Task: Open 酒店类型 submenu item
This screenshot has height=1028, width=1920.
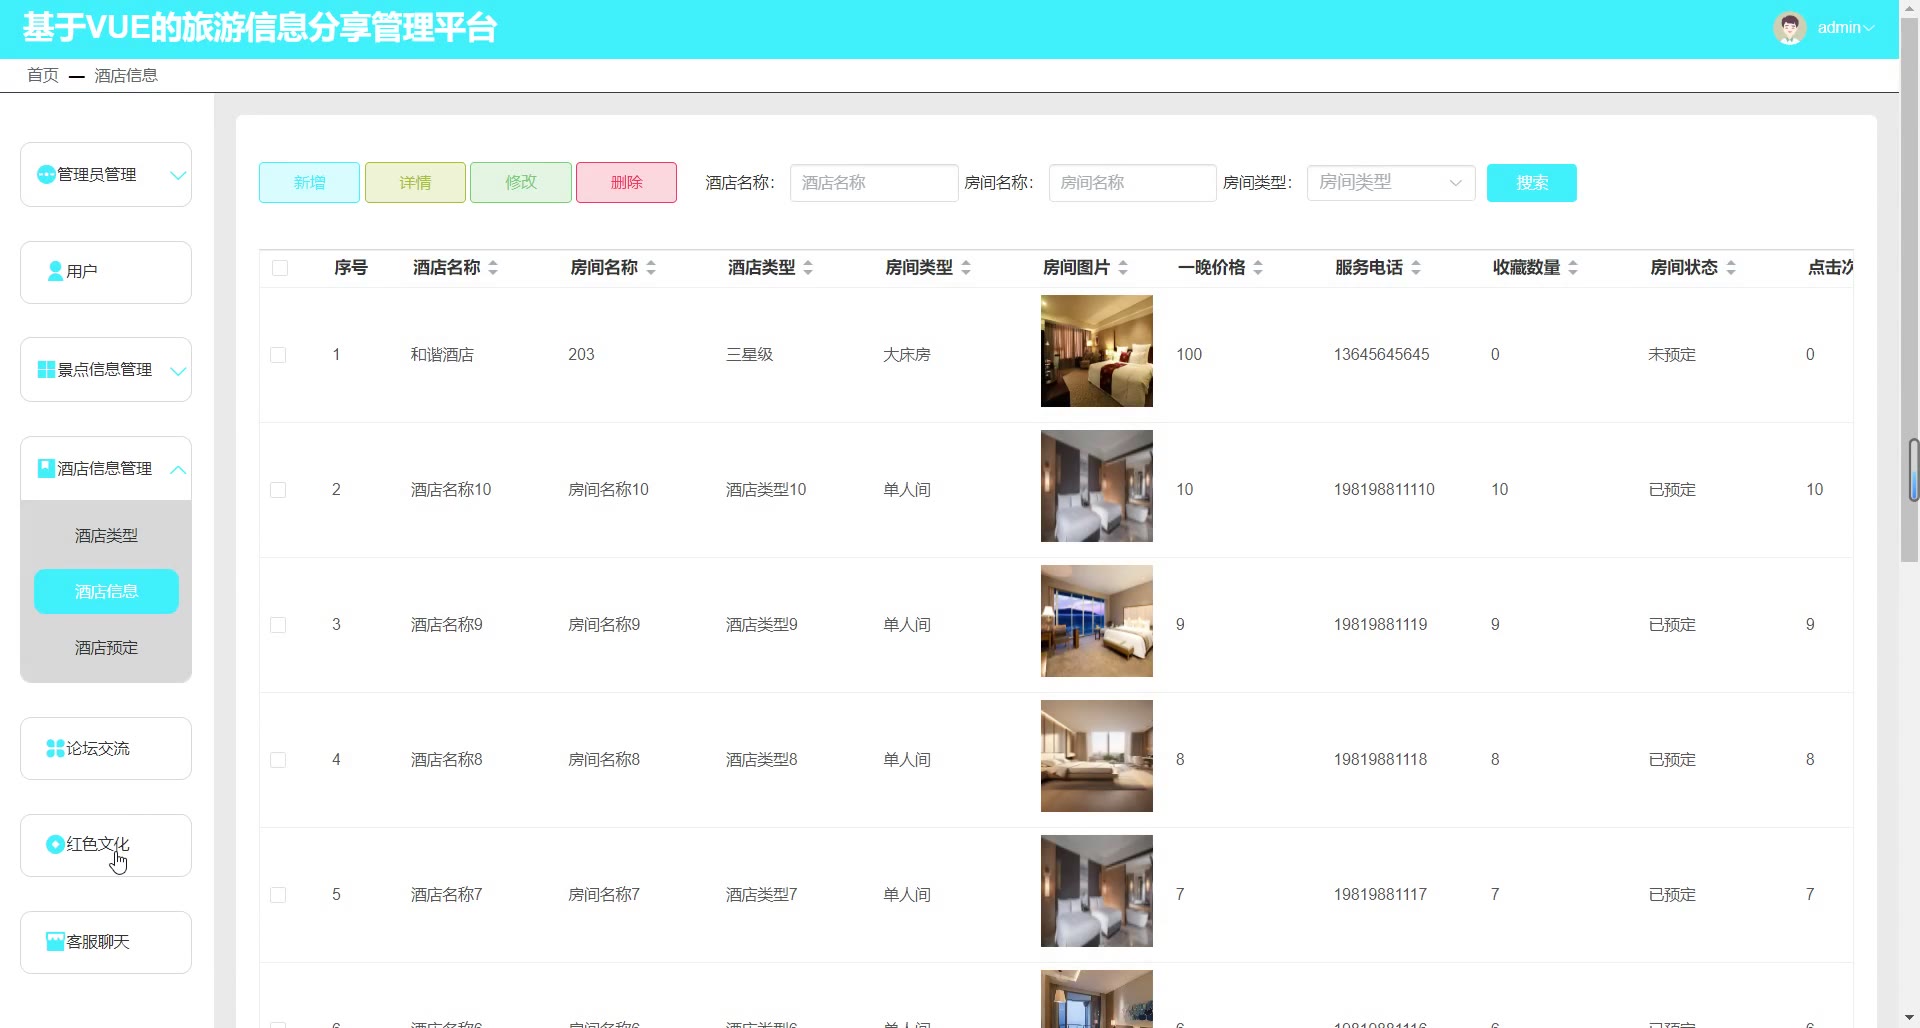Action: coord(106,536)
